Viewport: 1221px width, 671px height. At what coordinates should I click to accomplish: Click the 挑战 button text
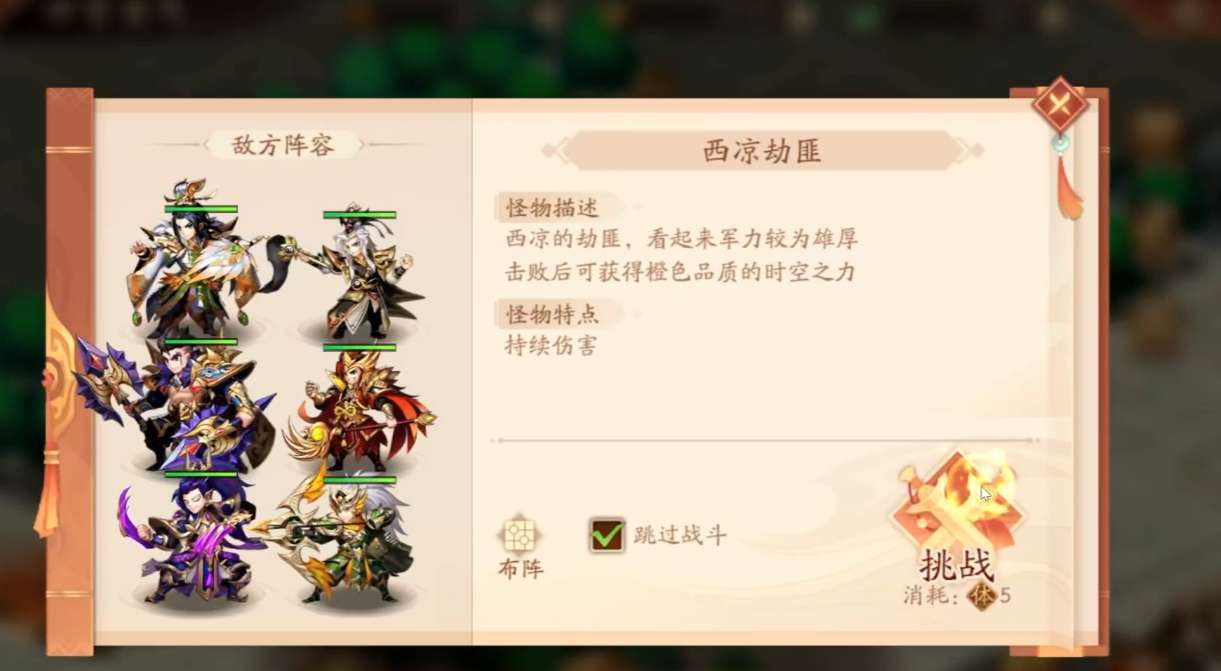click(957, 566)
